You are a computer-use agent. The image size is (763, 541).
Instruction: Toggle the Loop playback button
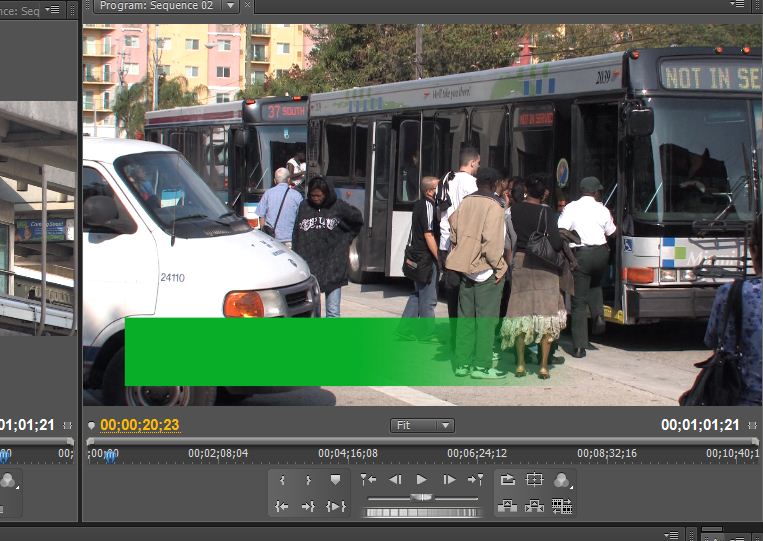click(508, 480)
